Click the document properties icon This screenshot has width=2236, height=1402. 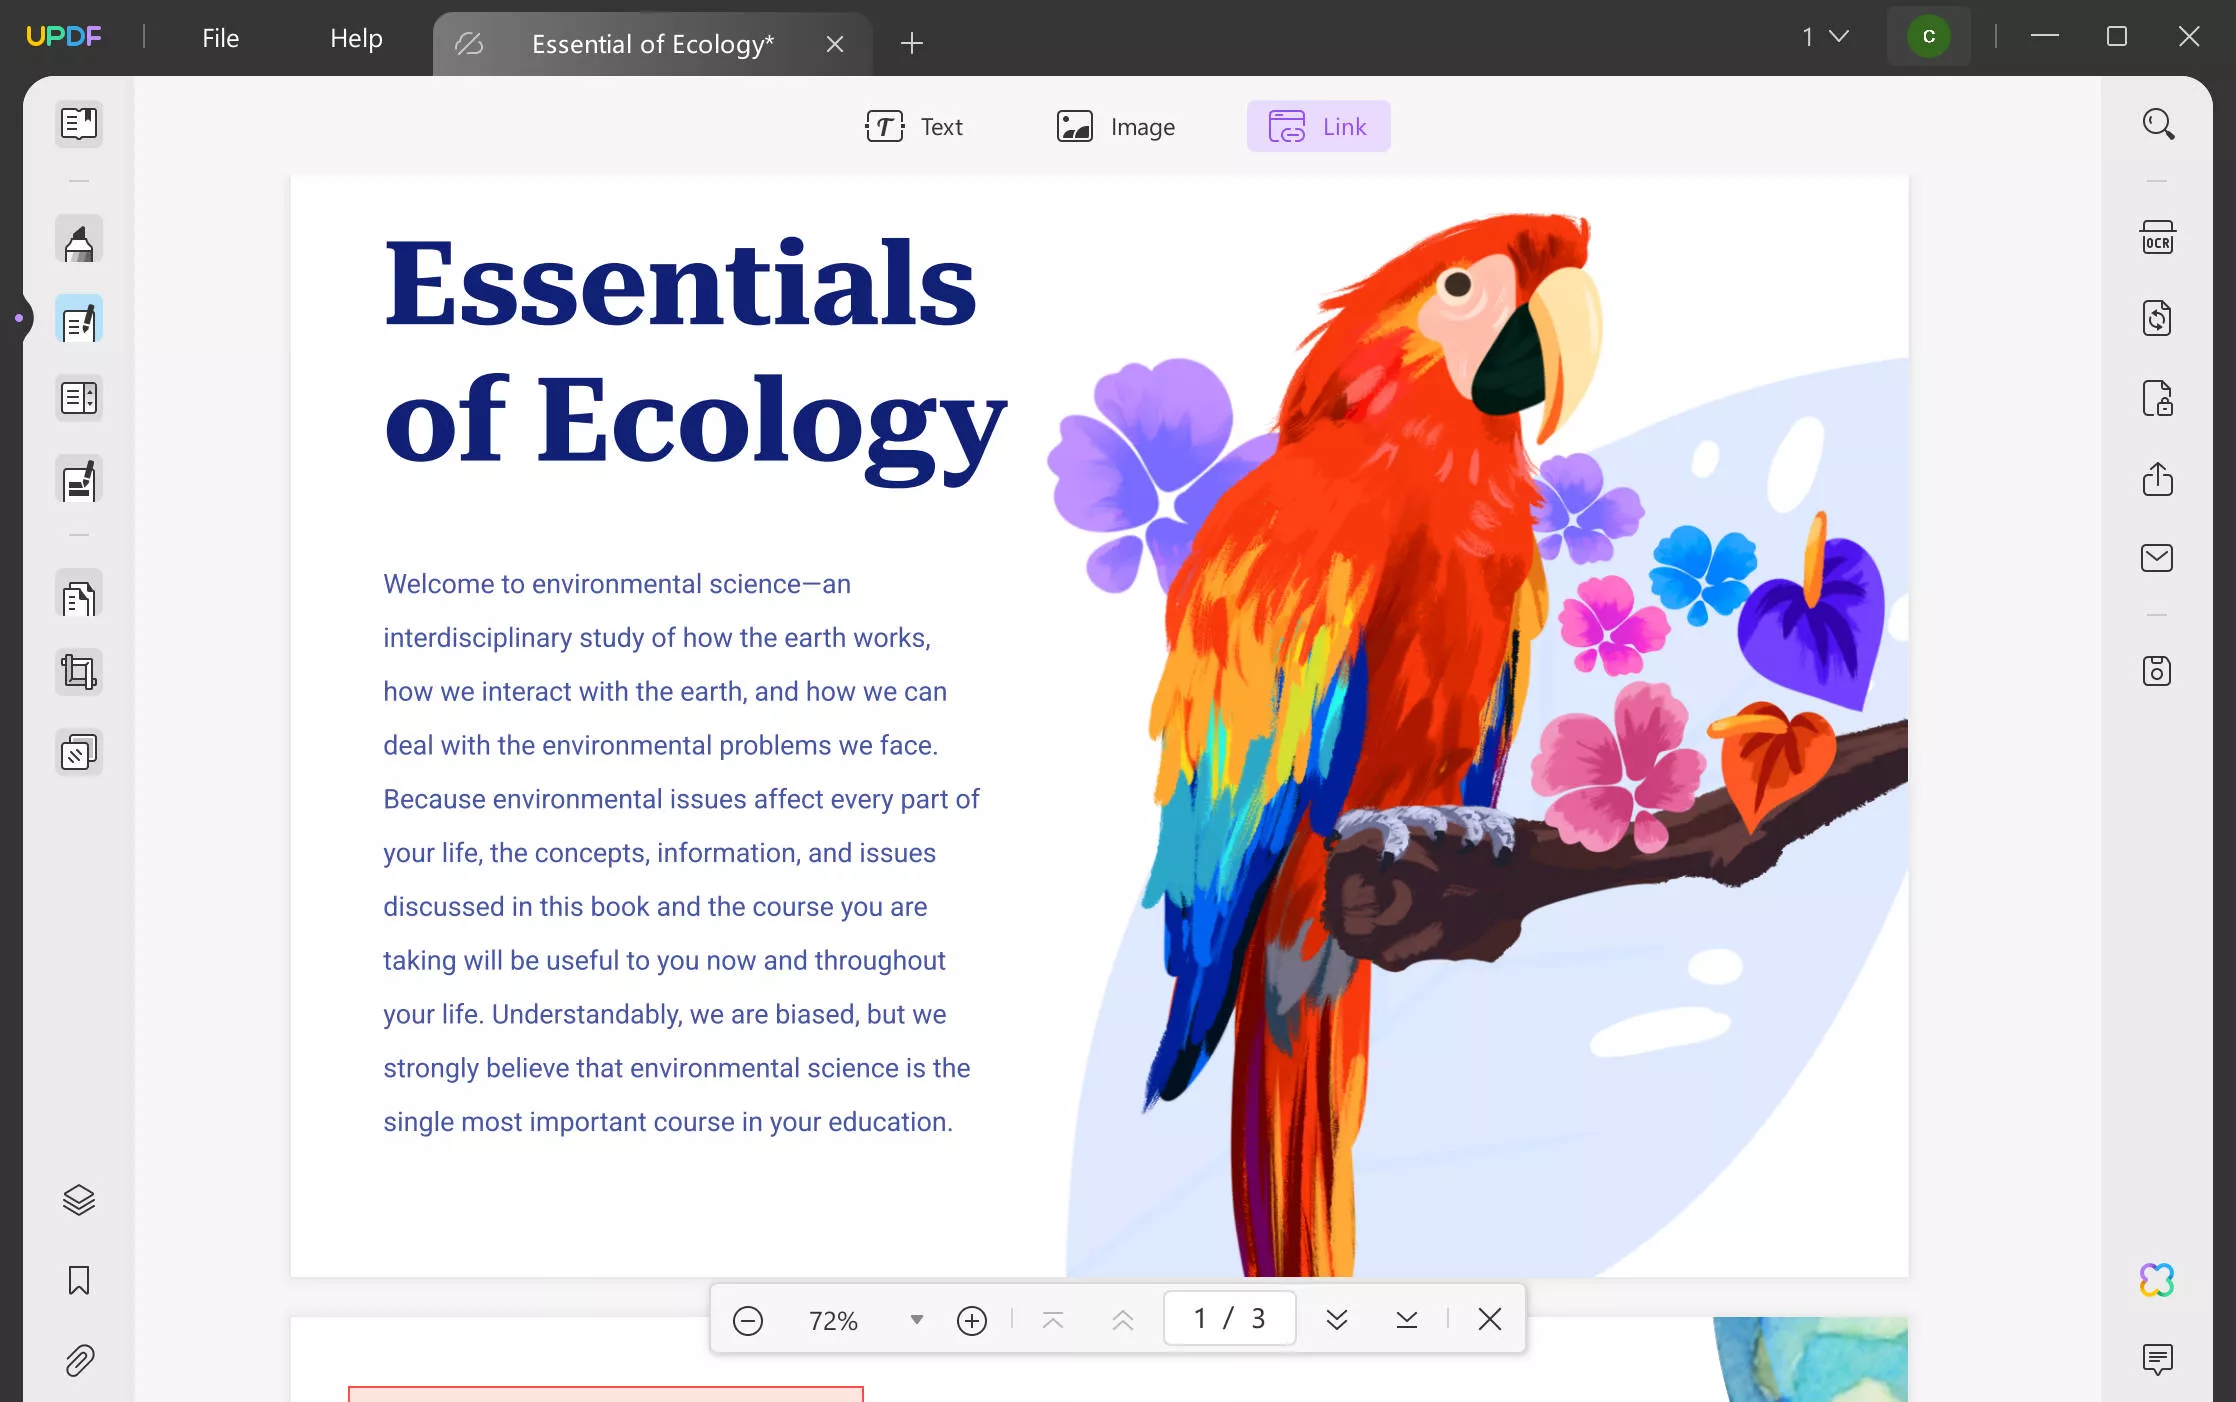(2159, 670)
